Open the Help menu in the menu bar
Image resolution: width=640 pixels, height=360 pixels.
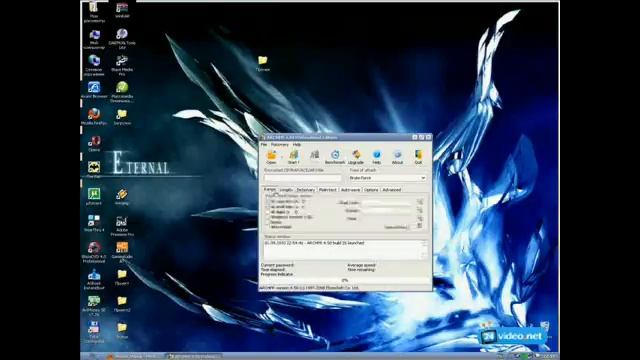(x=297, y=144)
